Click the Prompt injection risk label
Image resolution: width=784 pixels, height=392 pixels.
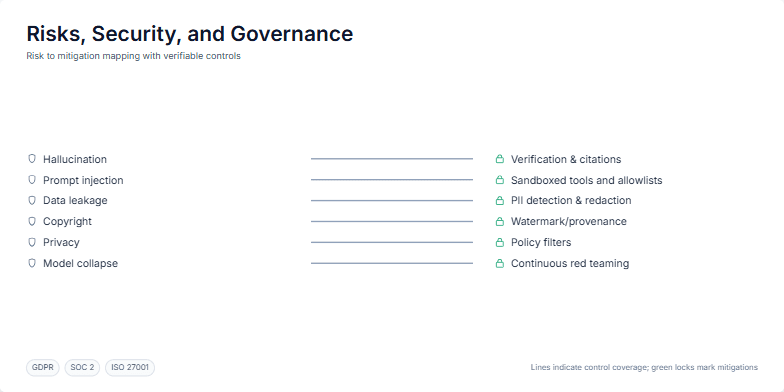coord(83,180)
